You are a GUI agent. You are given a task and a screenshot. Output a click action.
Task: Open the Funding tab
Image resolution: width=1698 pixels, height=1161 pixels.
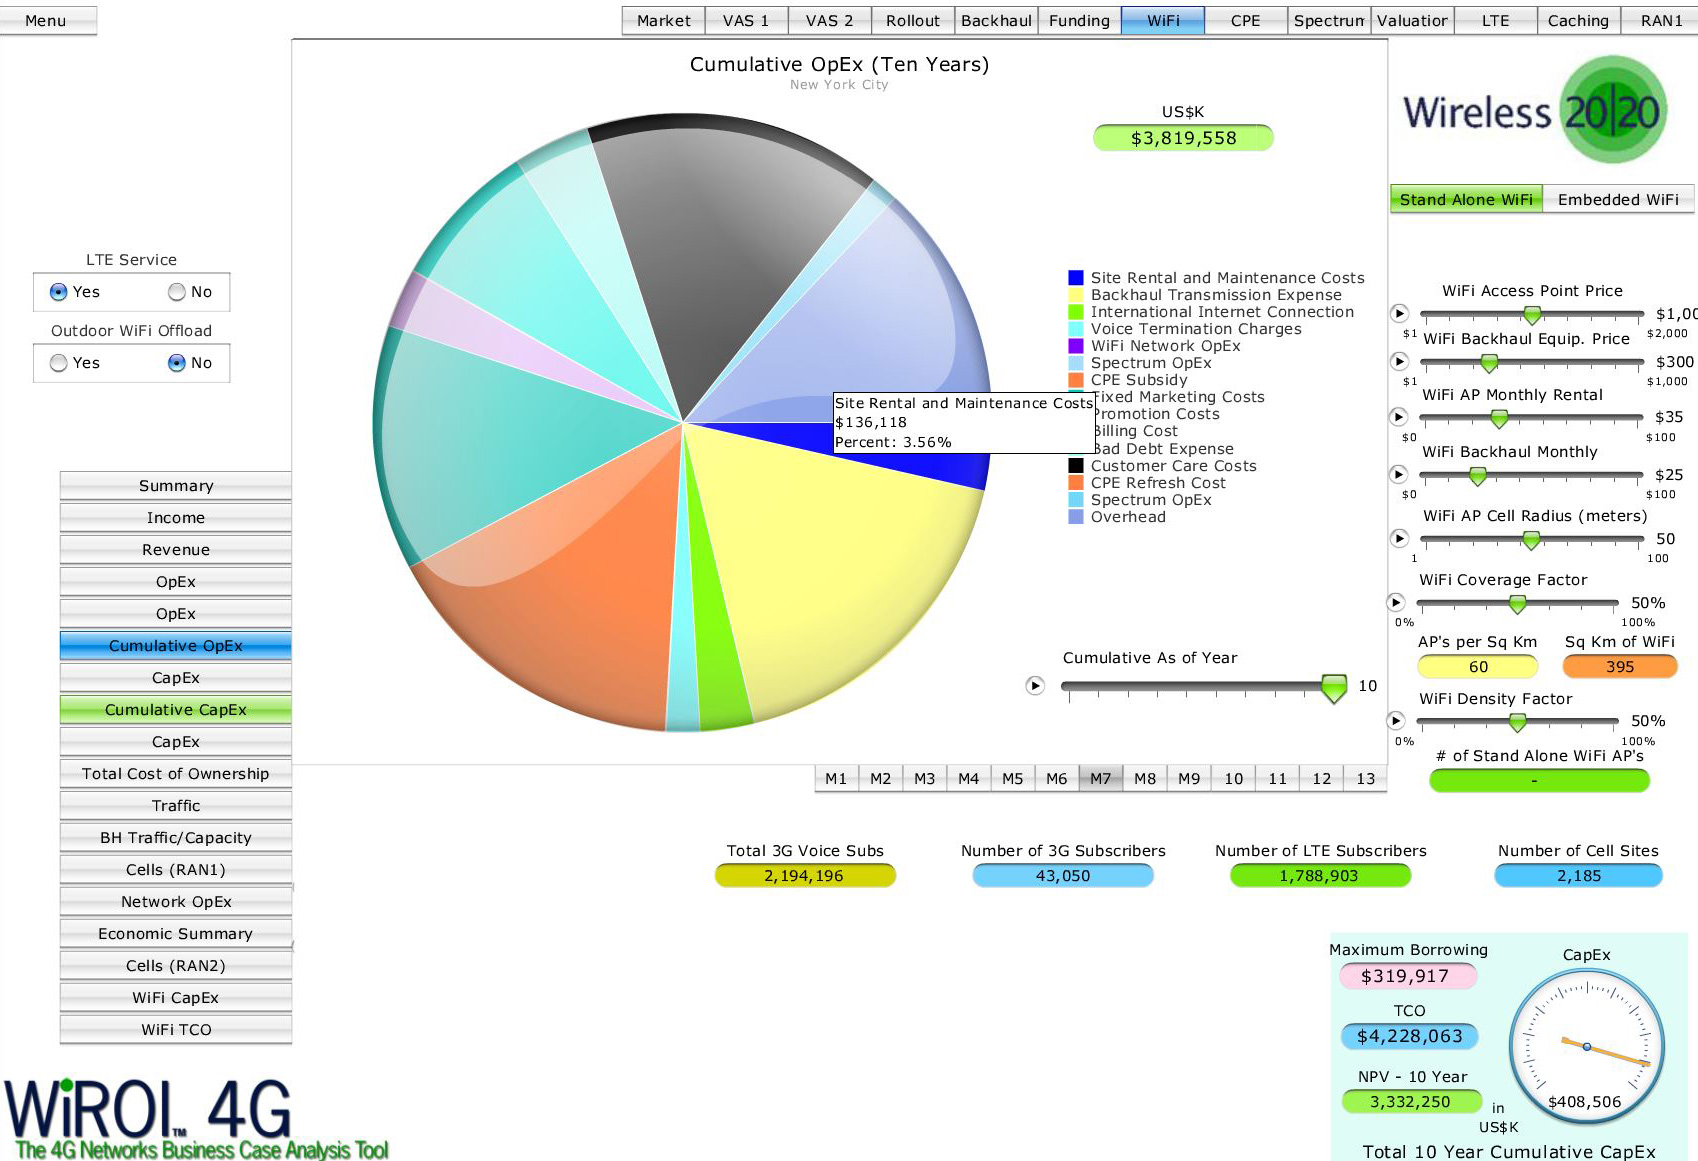click(1079, 21)
